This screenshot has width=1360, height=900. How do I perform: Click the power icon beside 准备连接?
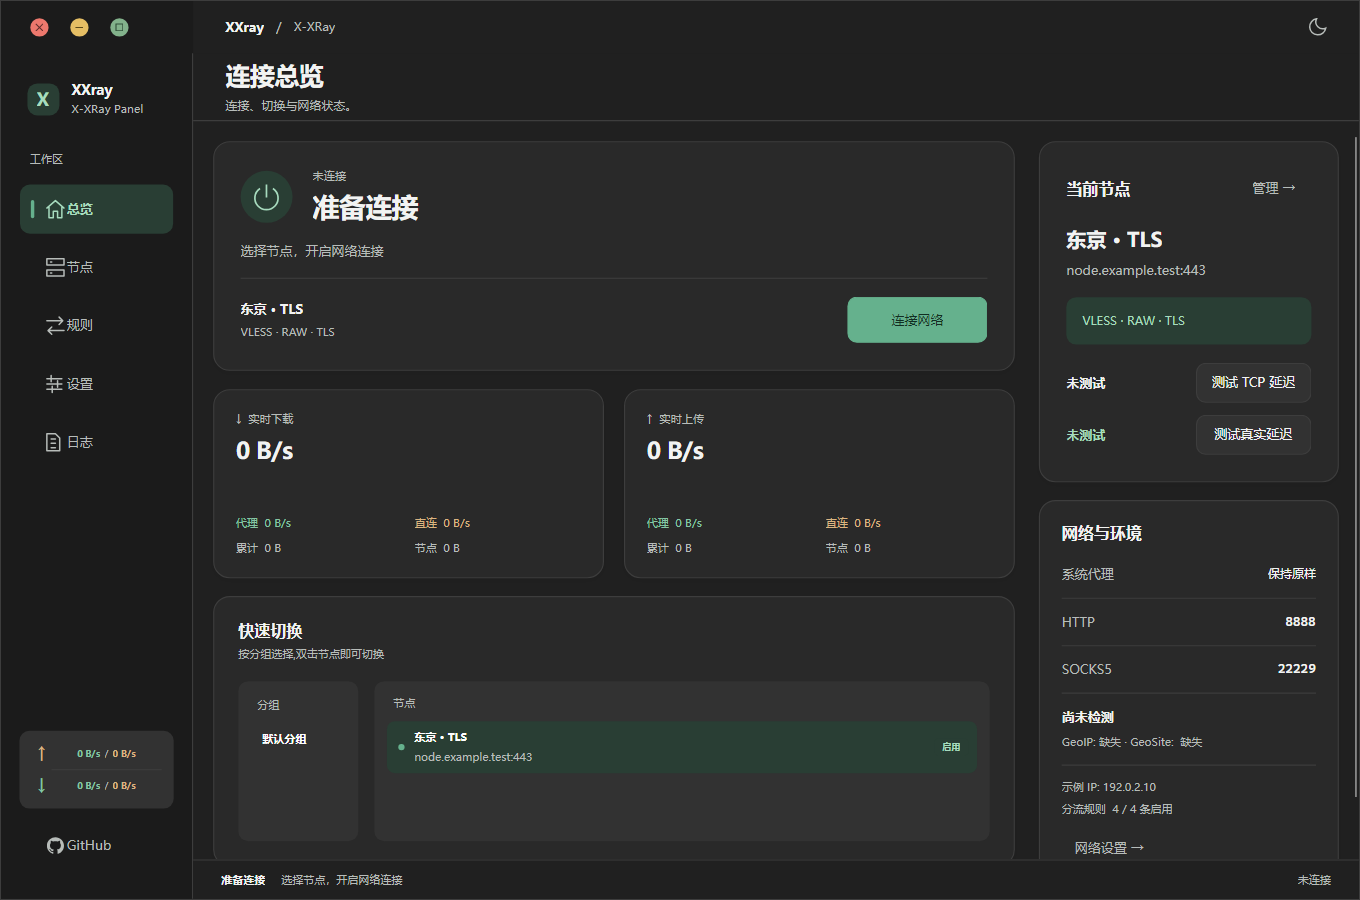click(266, 197)
